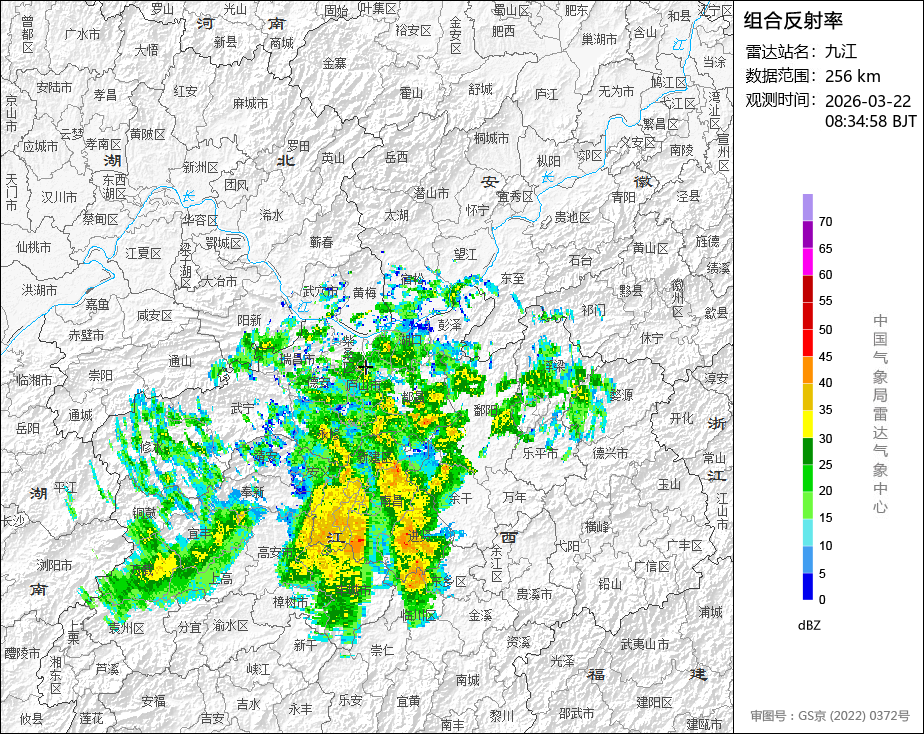Click the dBZ unit label under legend
924x734 pixels.
(x=809, y=626)
